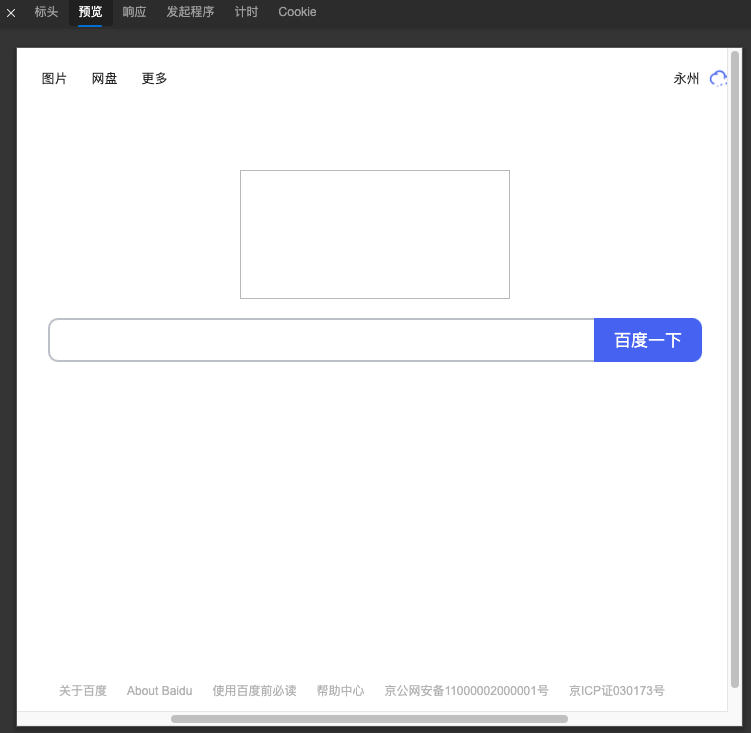
Task: Click 京ICP证030173号 footer link
Action: click(x=616, y=690)
